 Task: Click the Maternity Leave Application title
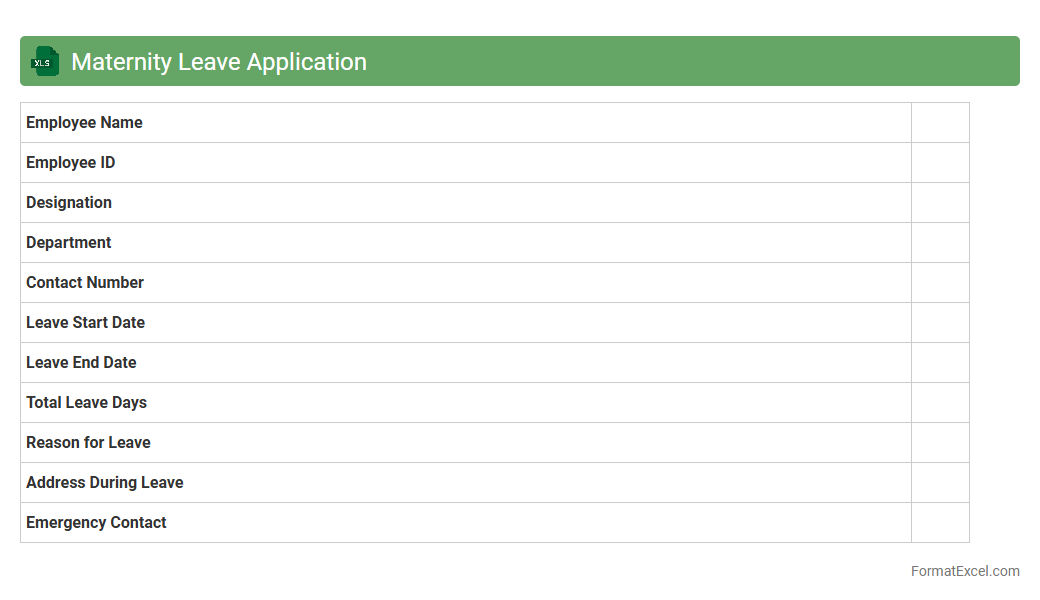tap(218, 62)
